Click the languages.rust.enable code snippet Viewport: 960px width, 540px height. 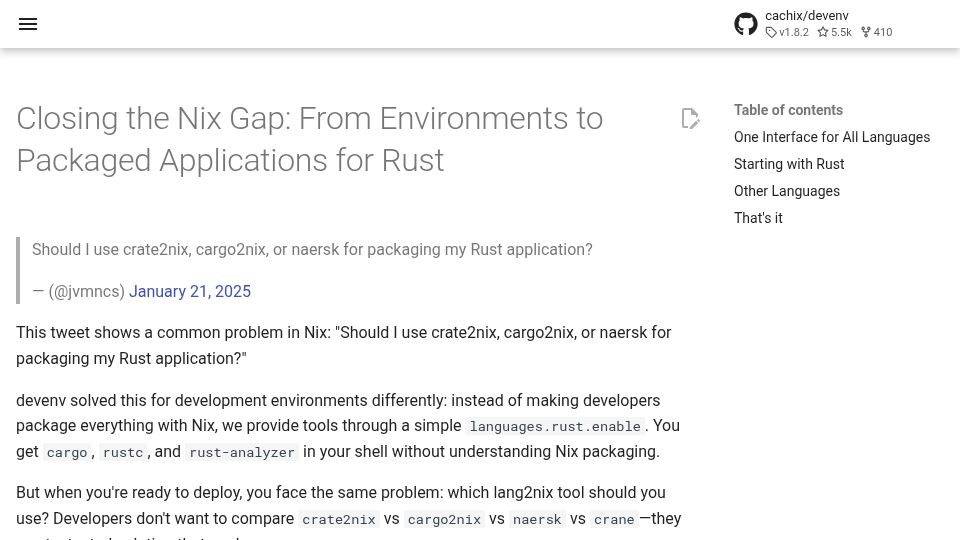(555, 426)
